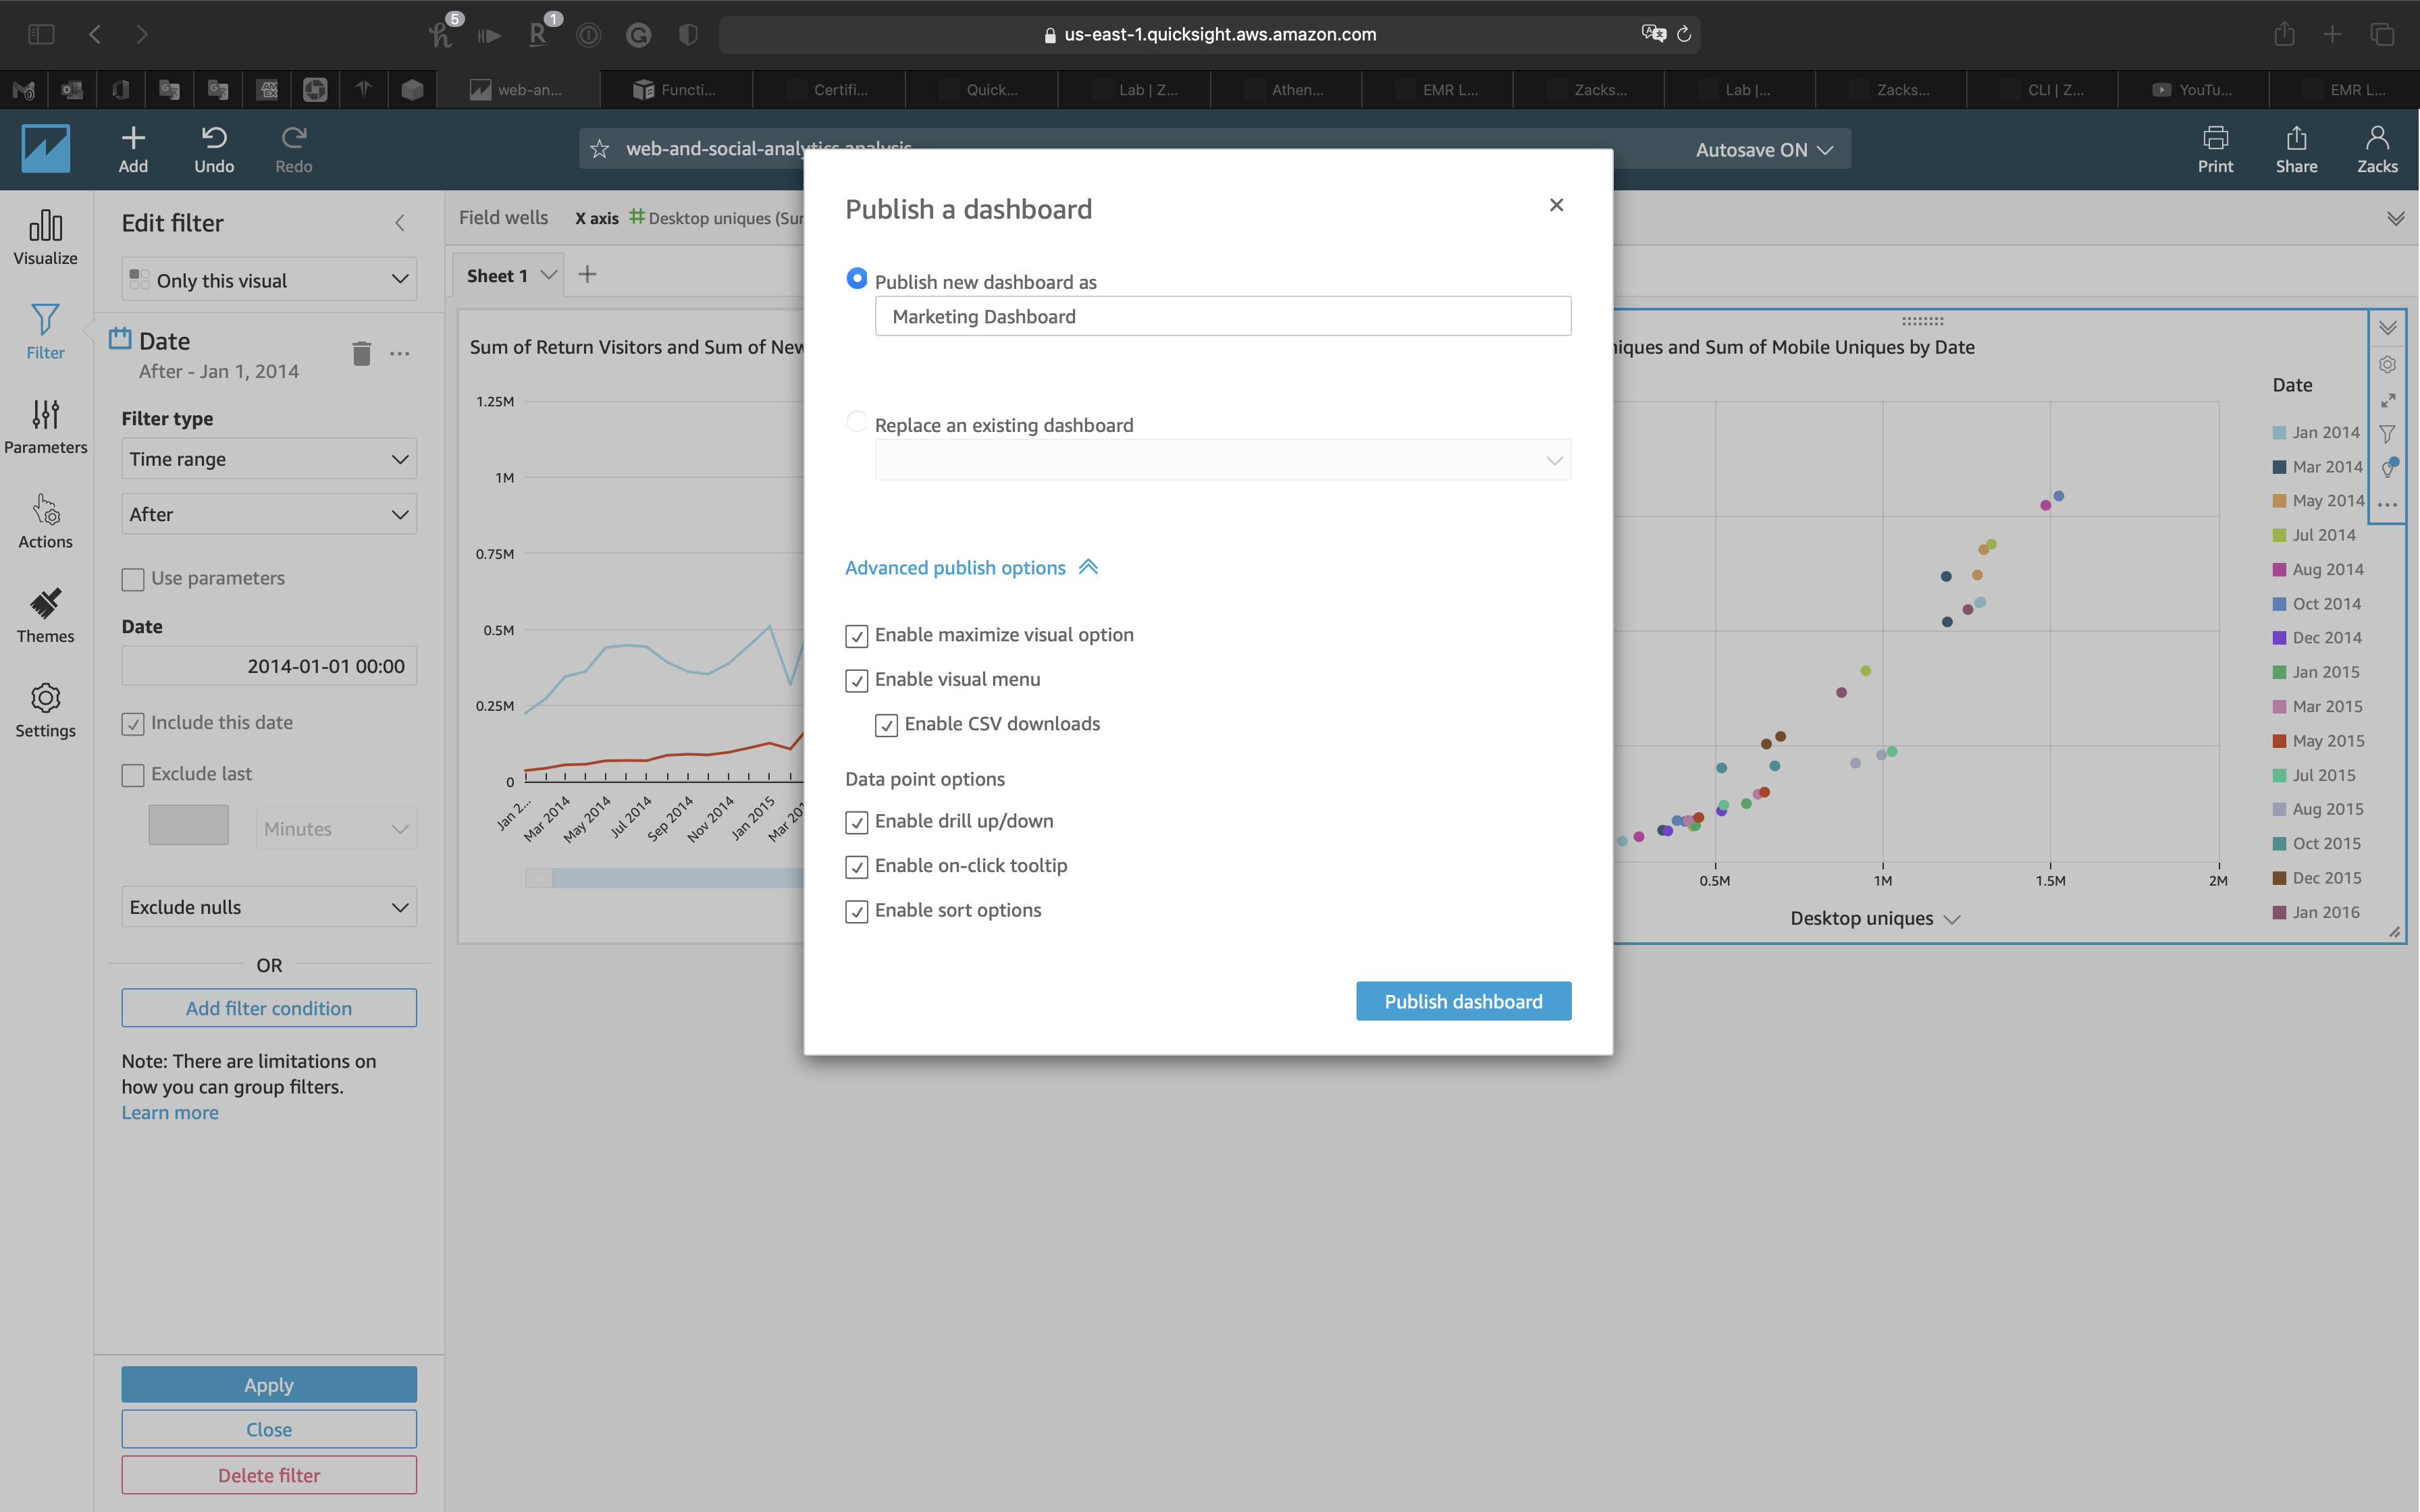Expand the Exclude nulls dropdown
The width and height of the screenshot is (2420, 1512).
(x=268, y=907)
